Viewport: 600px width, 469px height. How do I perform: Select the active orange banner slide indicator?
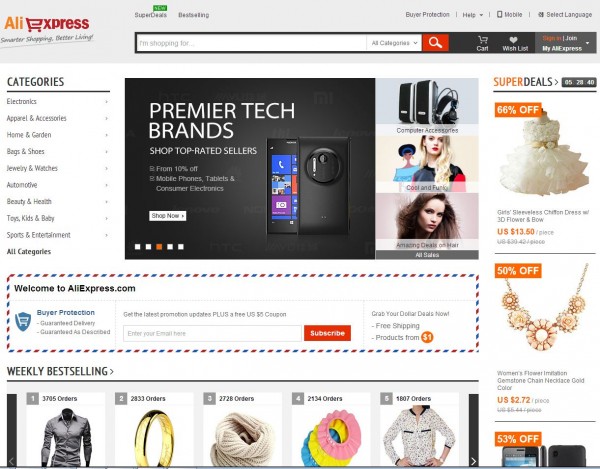(159, 247)
